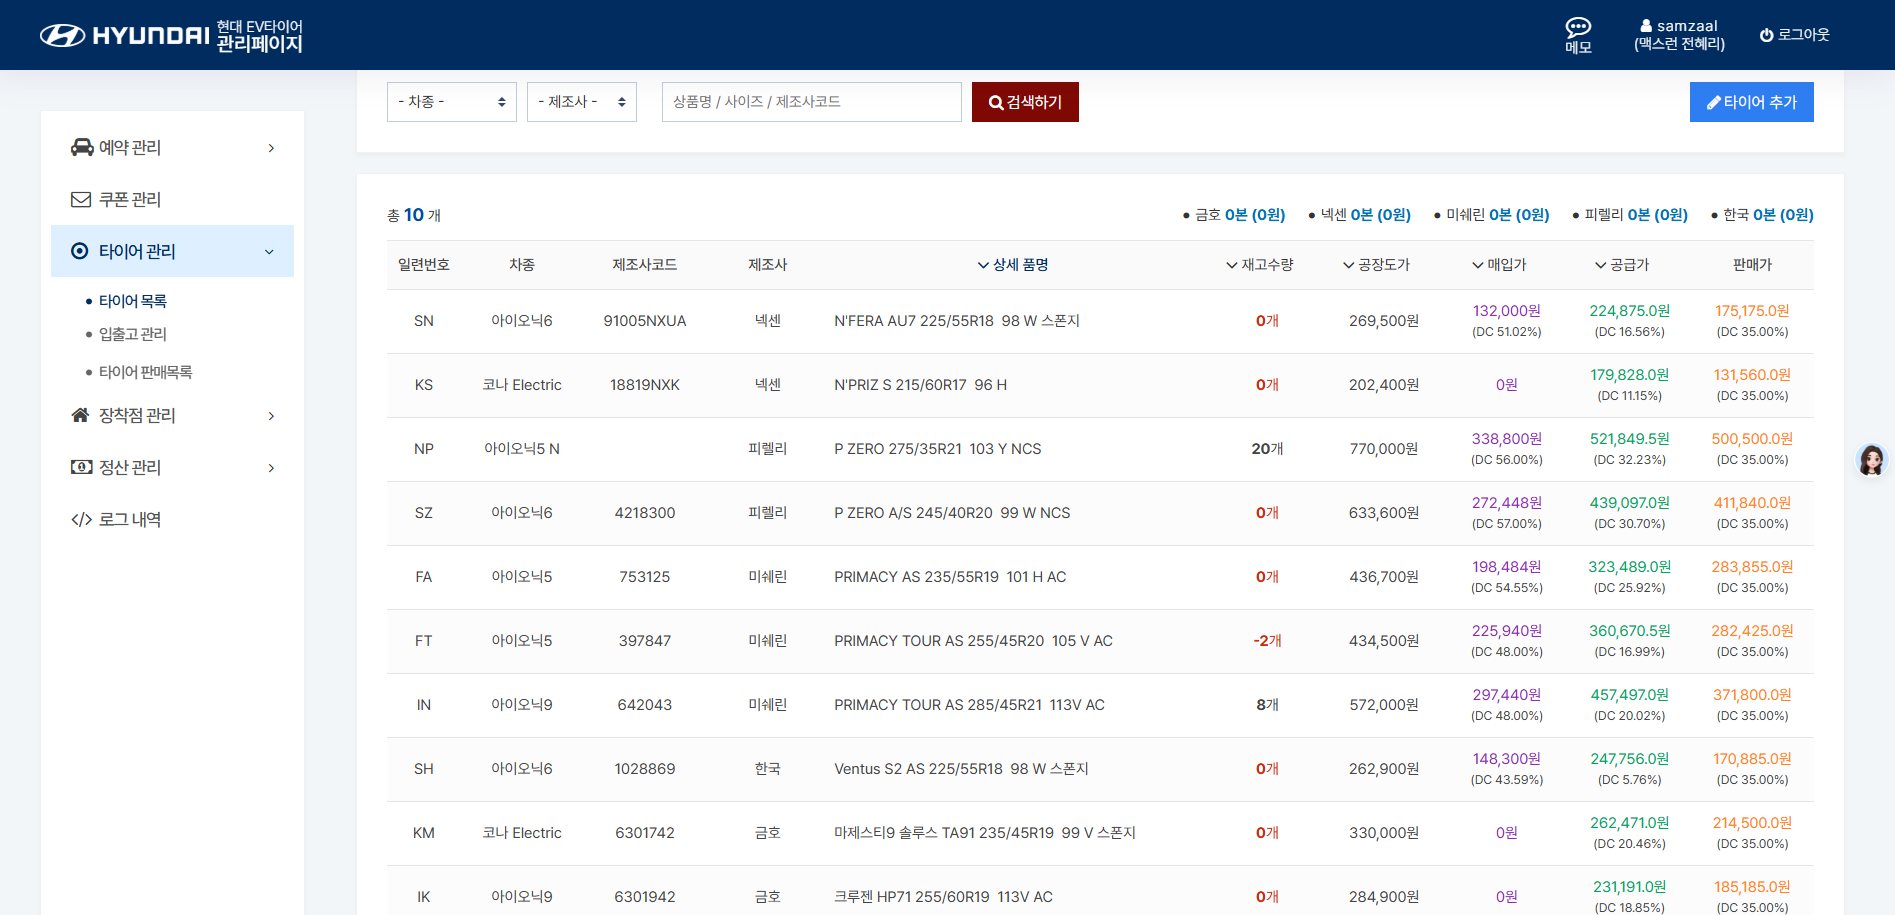1895x915 pixels.
Task: Open 타이어 판매목록 submenu item
Action: 145,372
